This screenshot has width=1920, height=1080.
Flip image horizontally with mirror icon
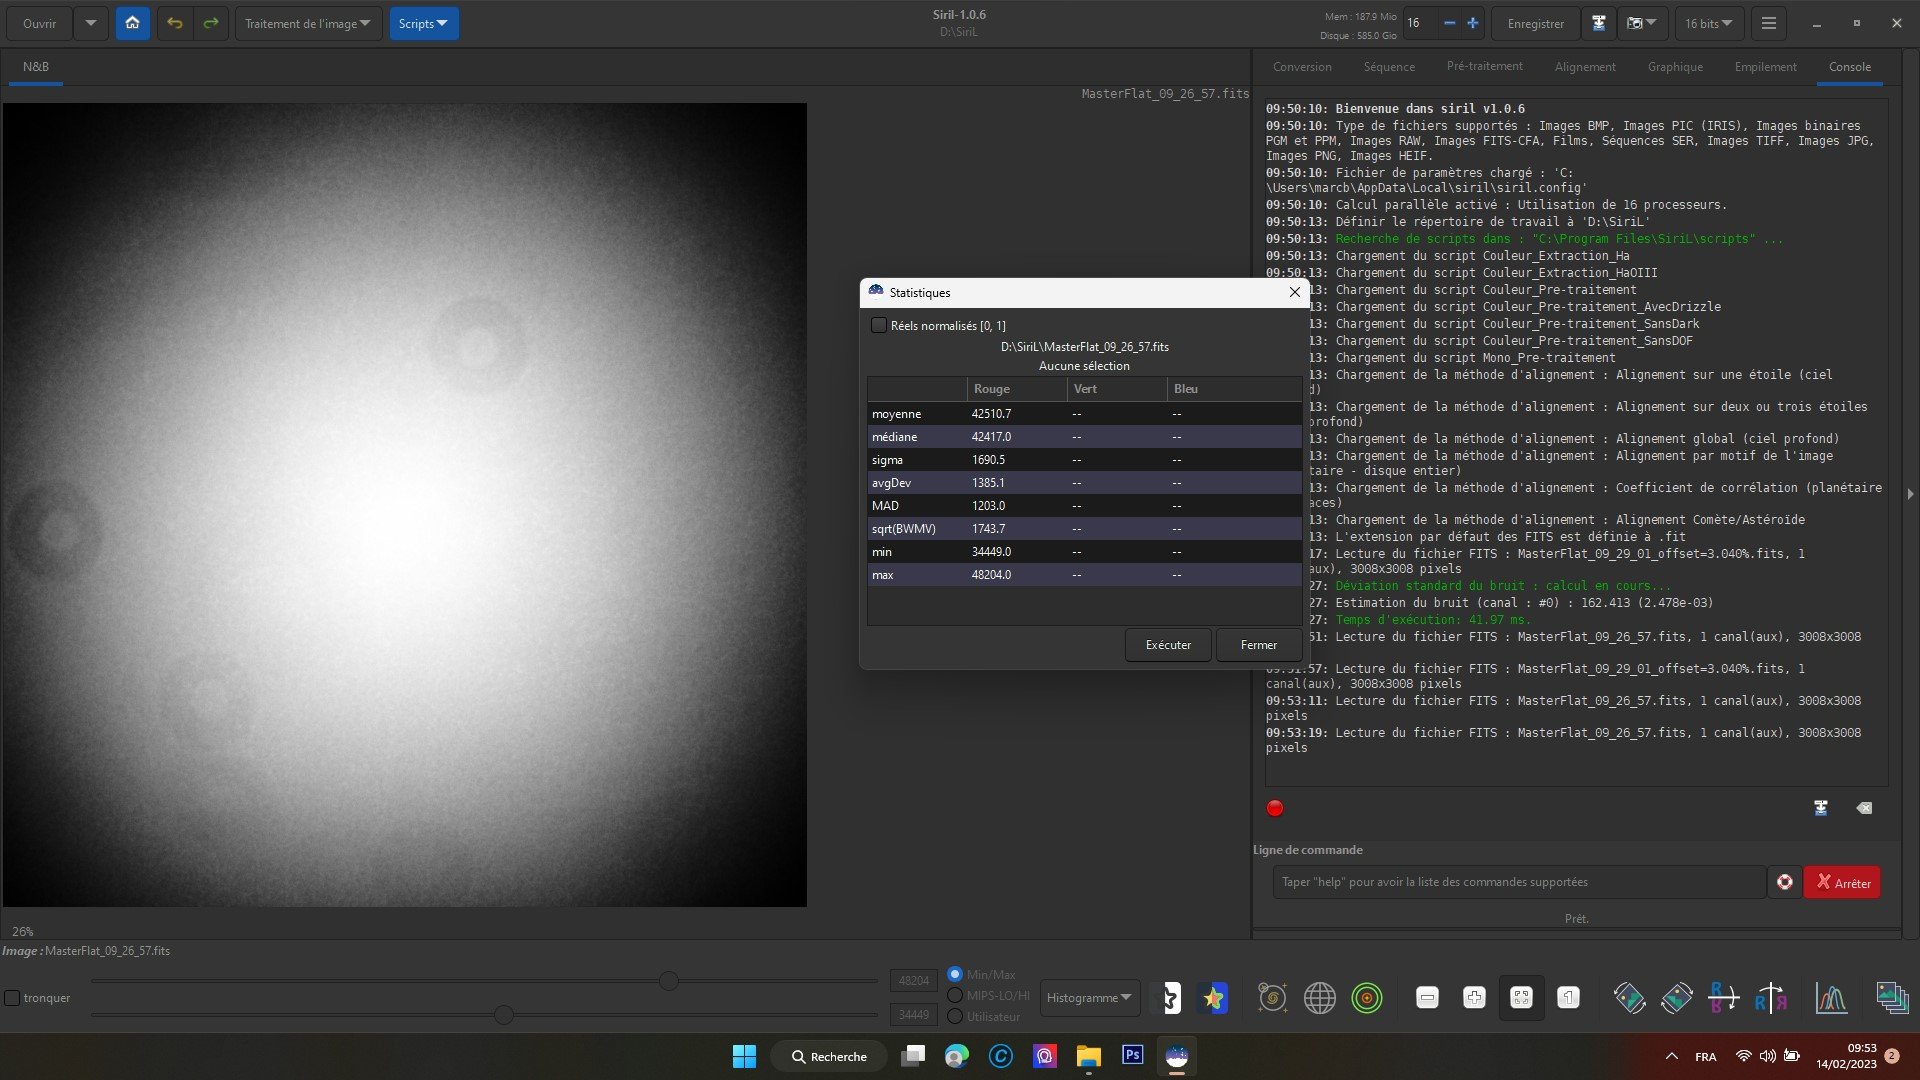1770,998
